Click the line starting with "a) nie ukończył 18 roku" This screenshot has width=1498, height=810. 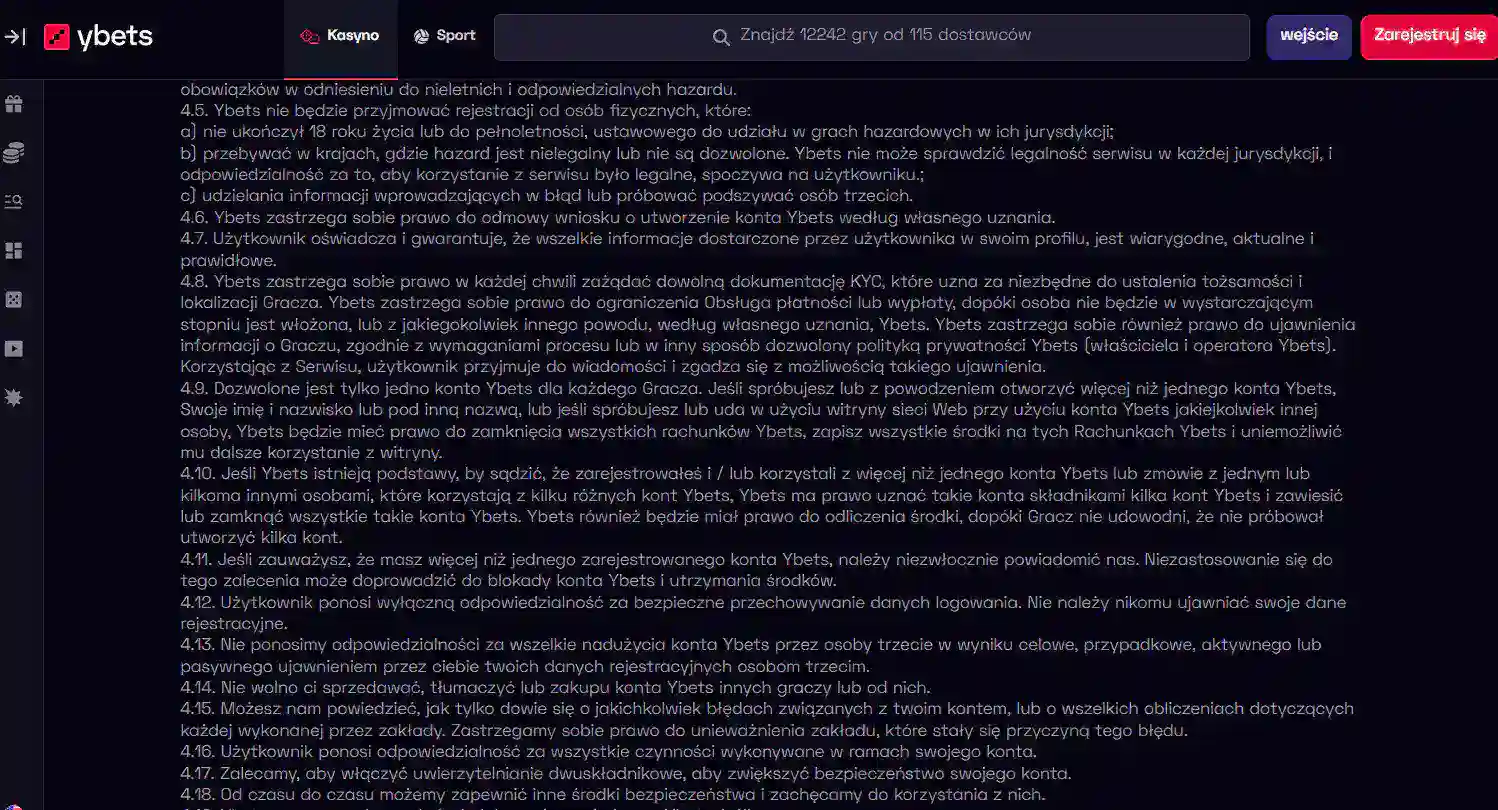pyautogui.click(x=647, y=132)
